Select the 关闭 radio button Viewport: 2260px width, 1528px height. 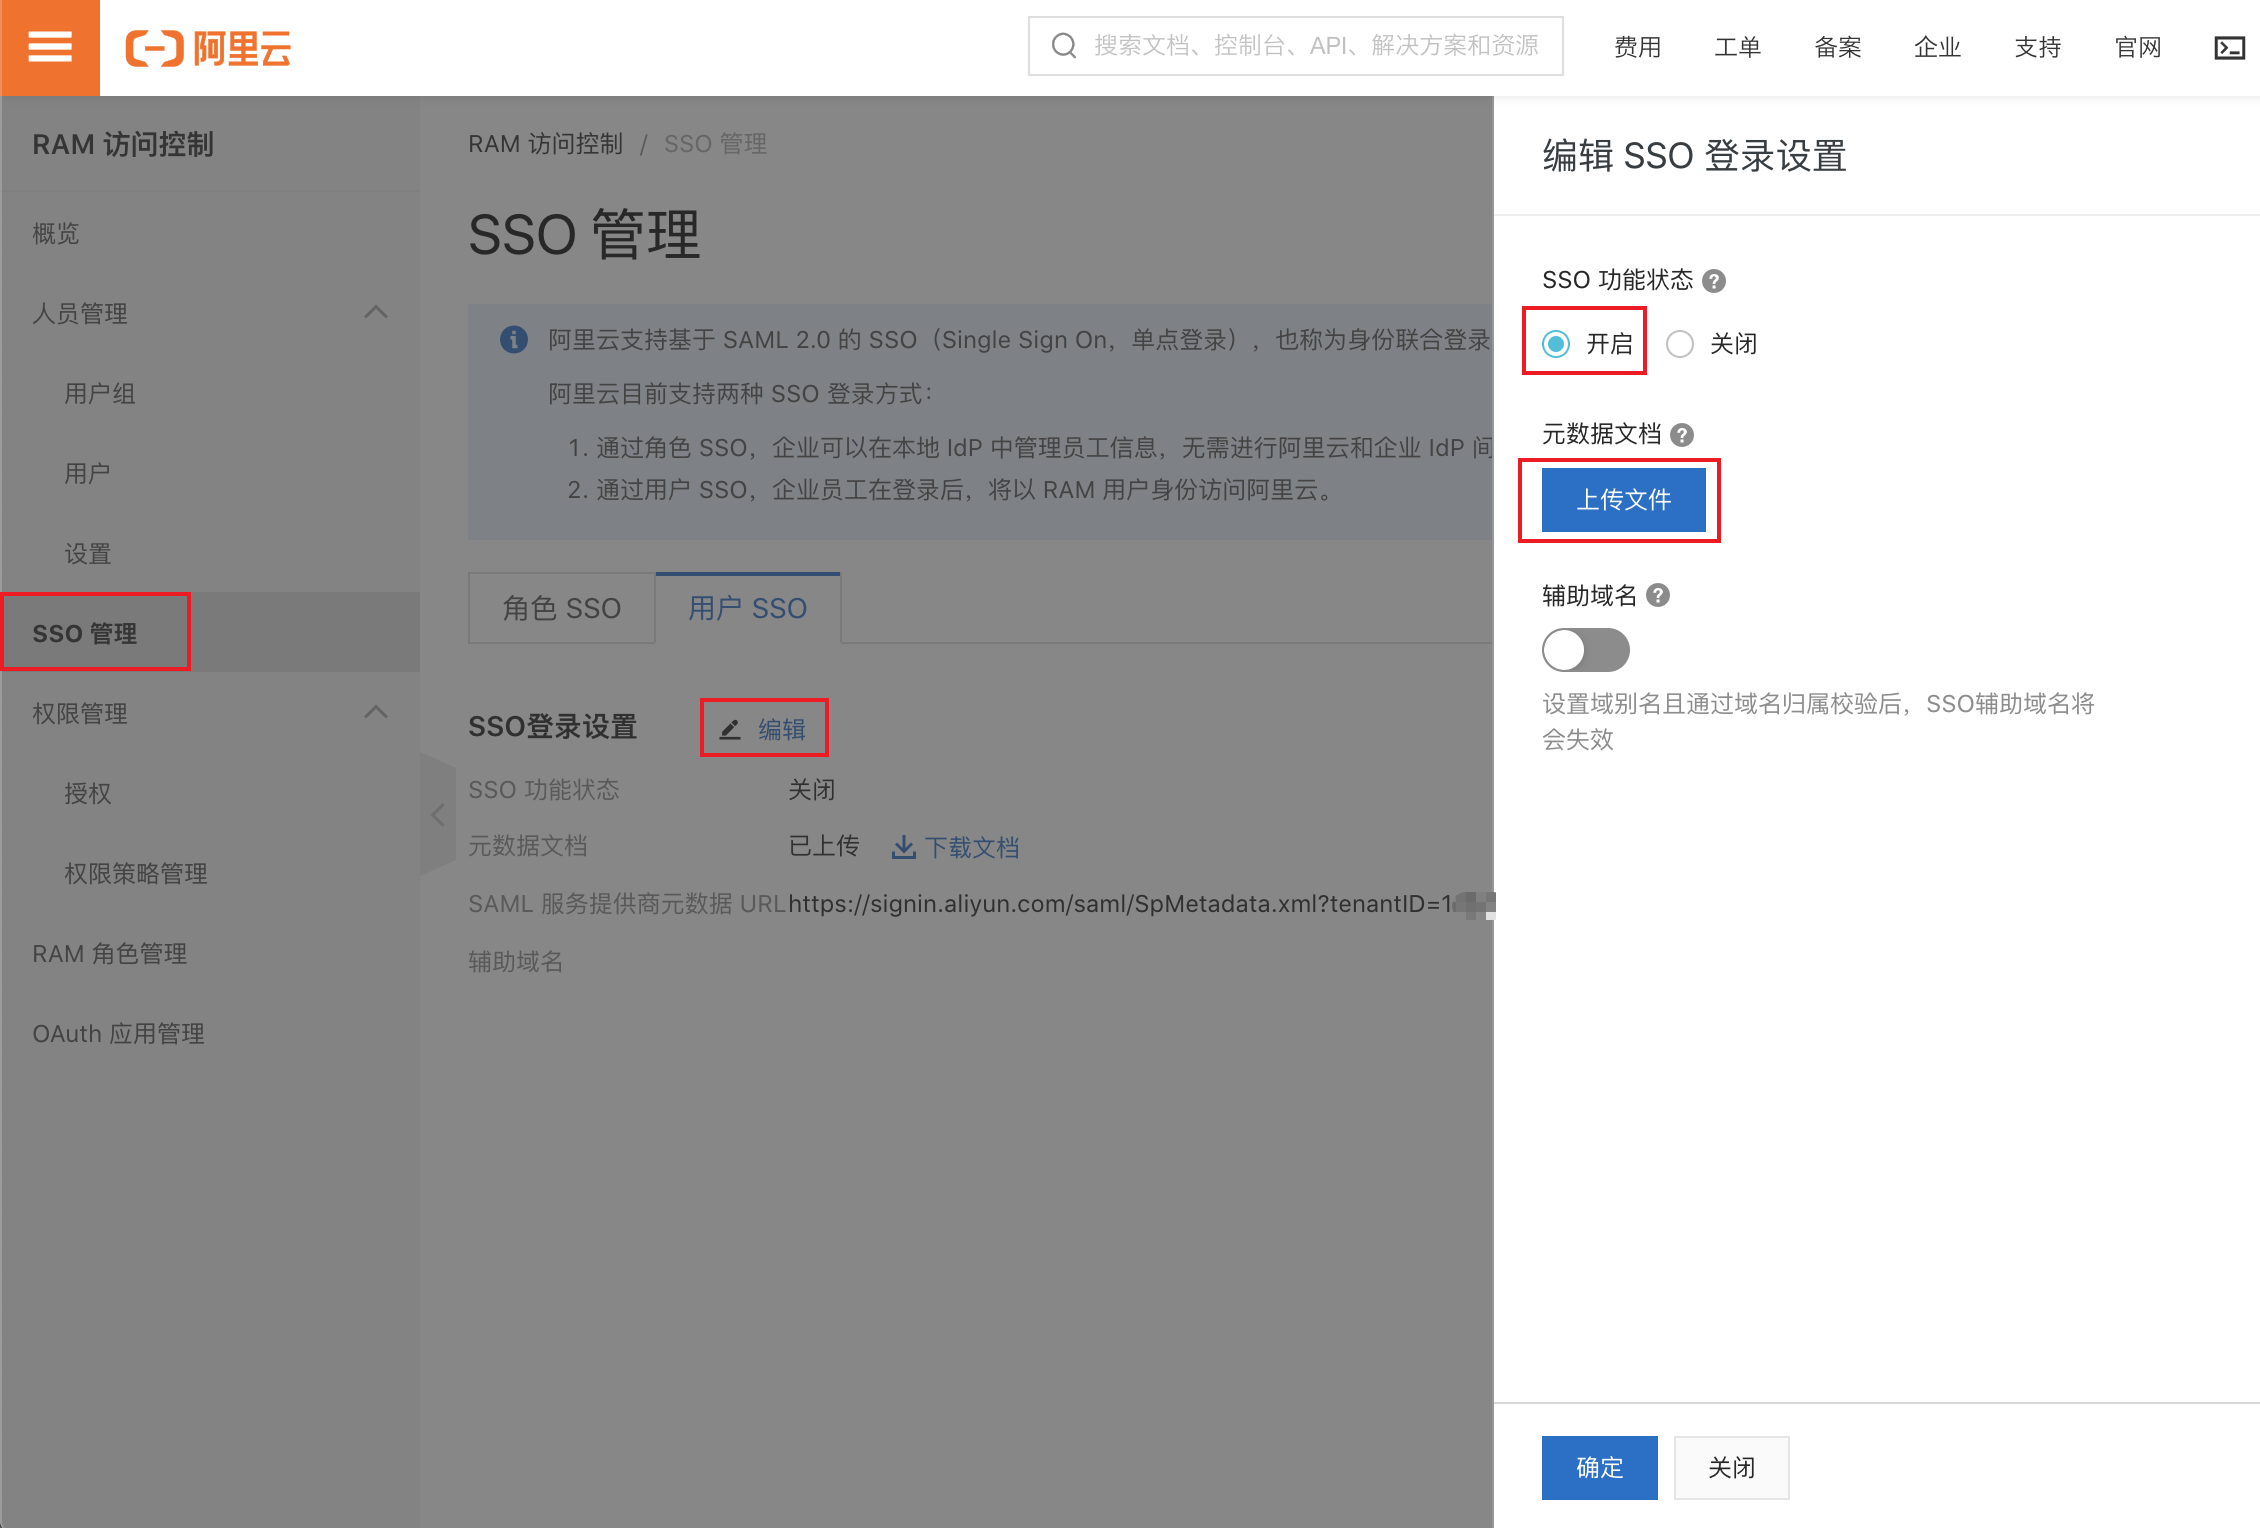tap(1680, 343)
